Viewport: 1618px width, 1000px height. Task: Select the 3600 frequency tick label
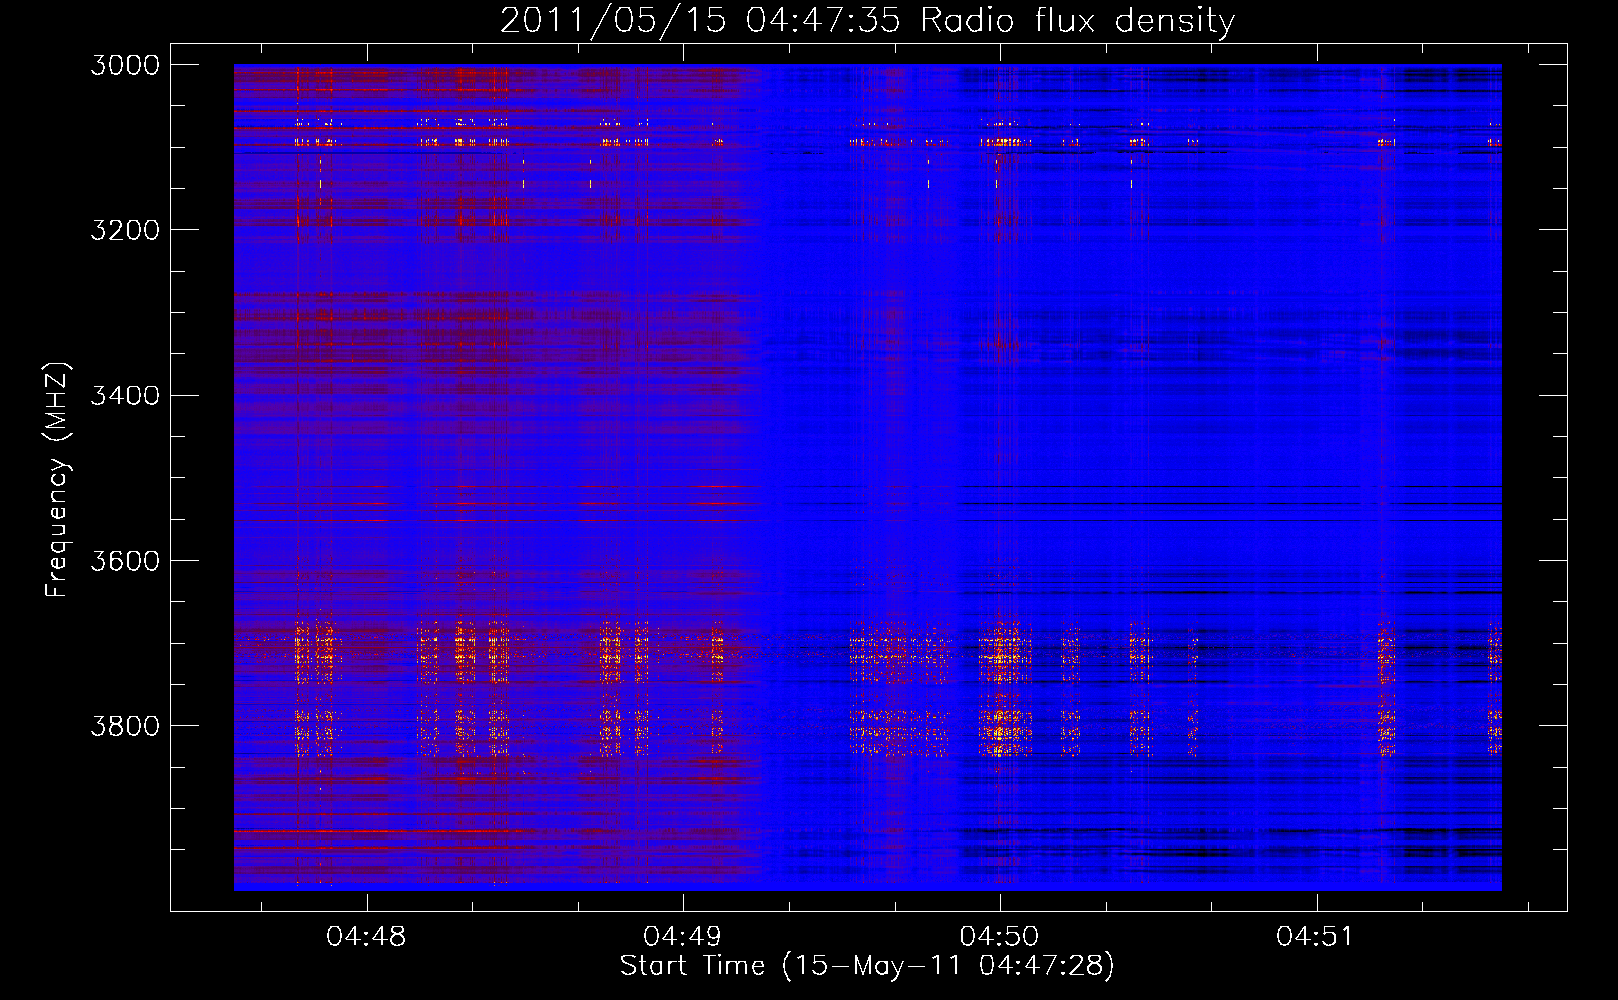(125, 560)
